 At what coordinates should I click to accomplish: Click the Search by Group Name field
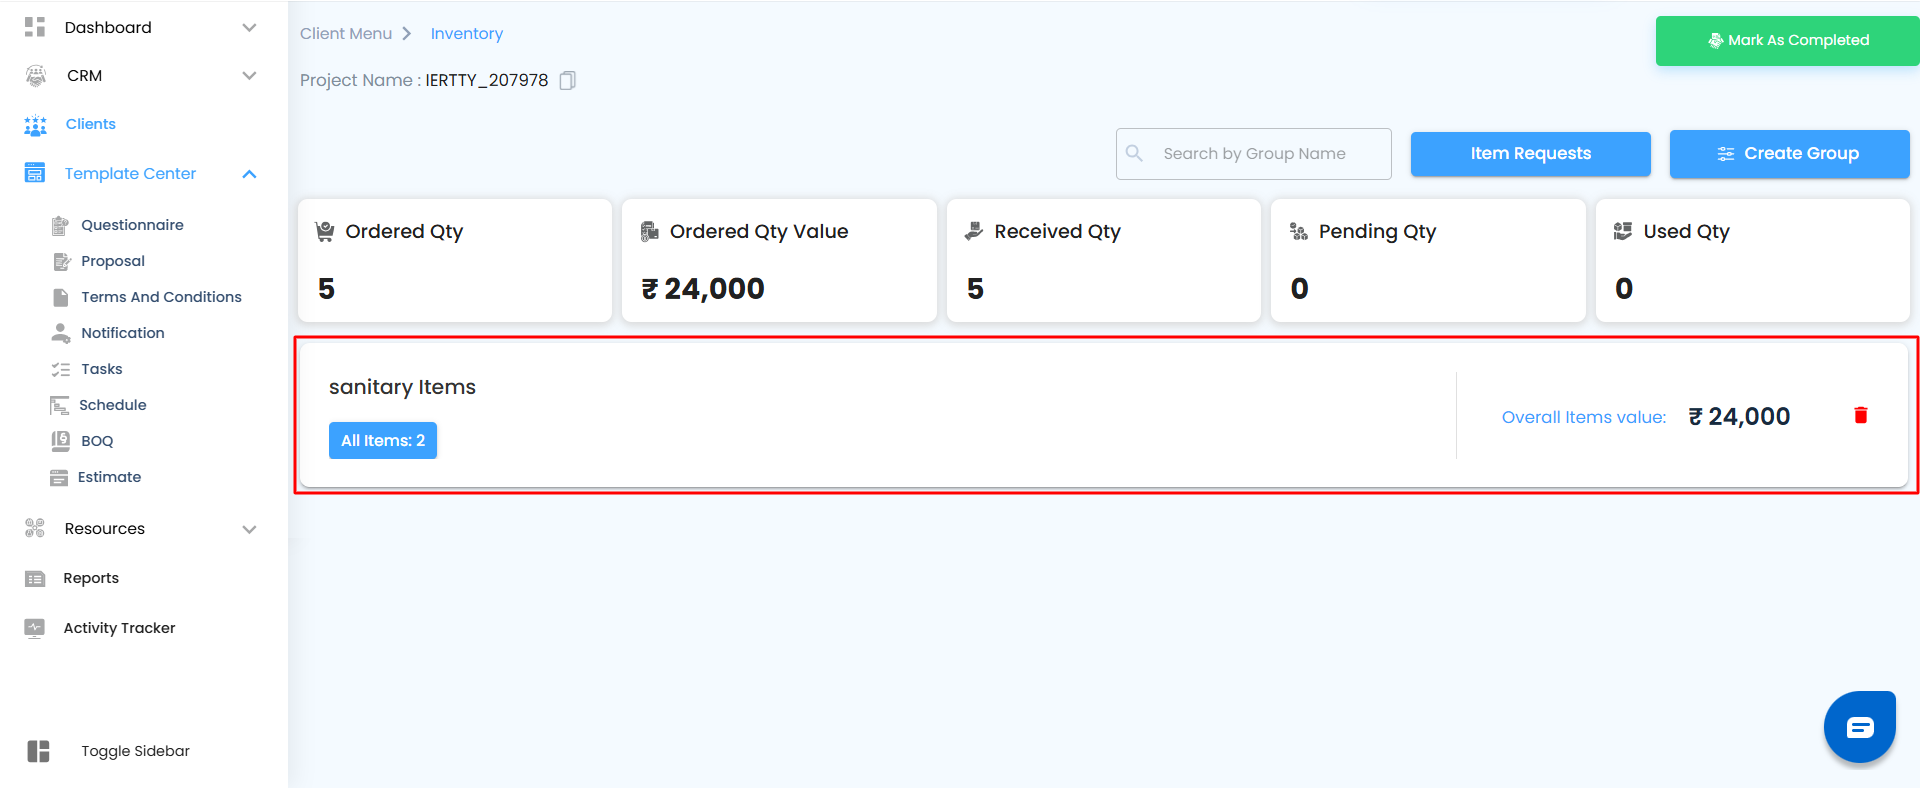pyautogui.click(x=1265, y=154)
